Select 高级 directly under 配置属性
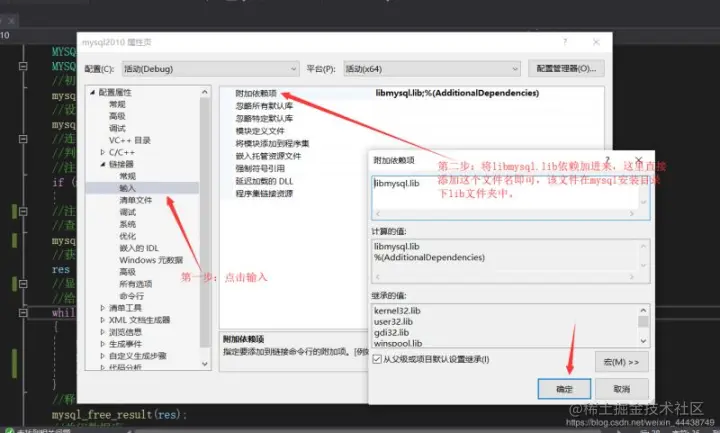Screen dimensions: 720x433 pyautogui.click(x=117, y=116)
